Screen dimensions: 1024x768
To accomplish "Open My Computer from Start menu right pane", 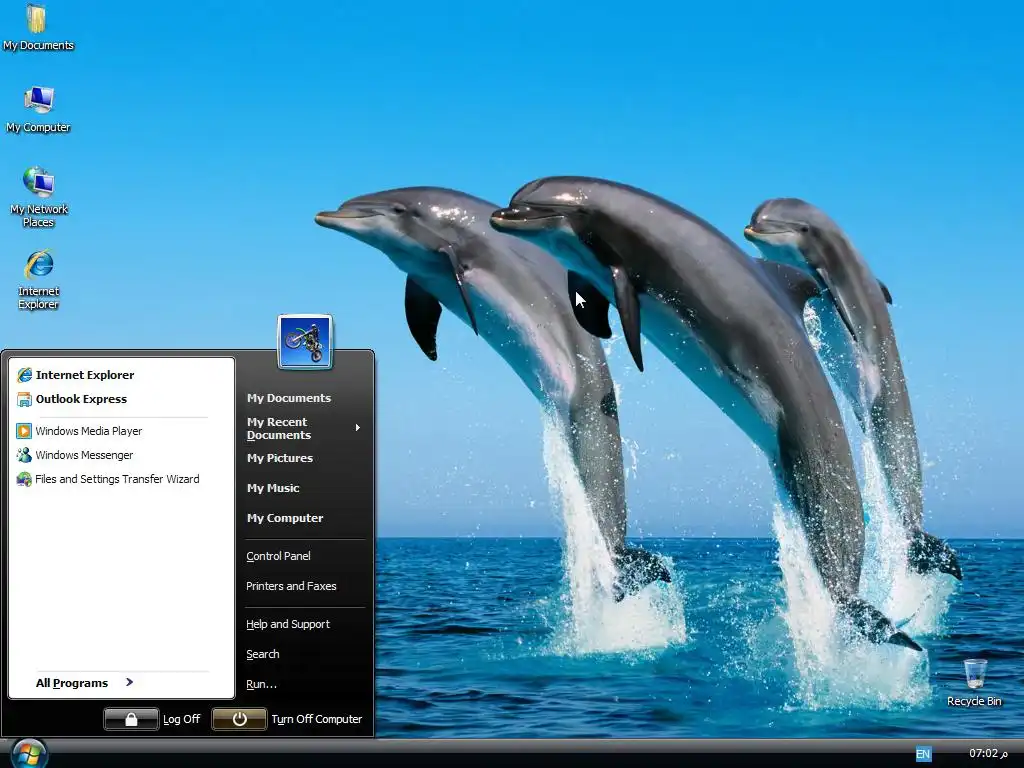I will pyautogui.click(x=285, y=518).
